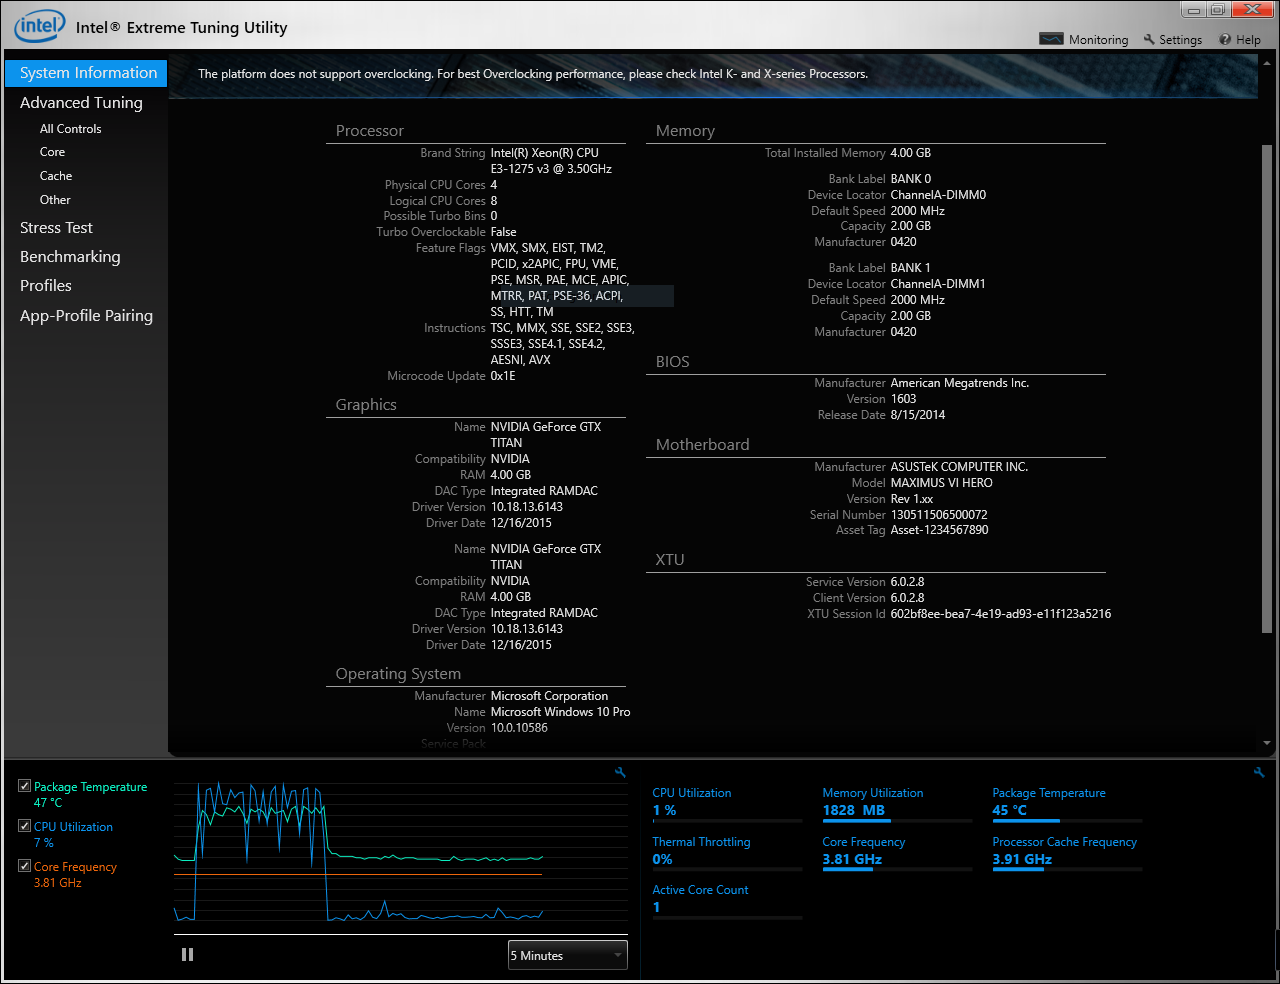Click the Core Frequency monitor tile at right
Screen dimensions: 1280x984
click(897, 853)
